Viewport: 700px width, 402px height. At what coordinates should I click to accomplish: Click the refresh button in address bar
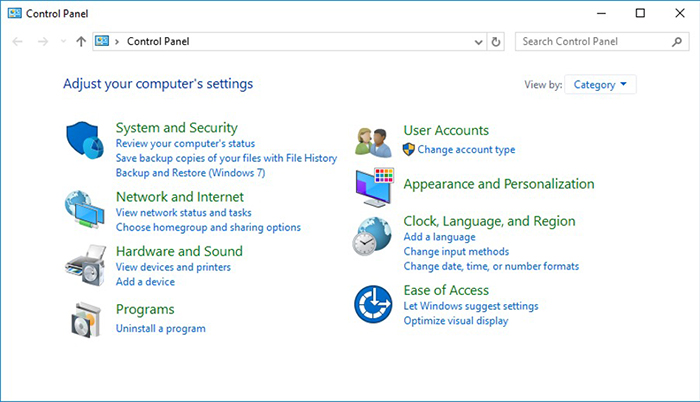pos(497,42)
